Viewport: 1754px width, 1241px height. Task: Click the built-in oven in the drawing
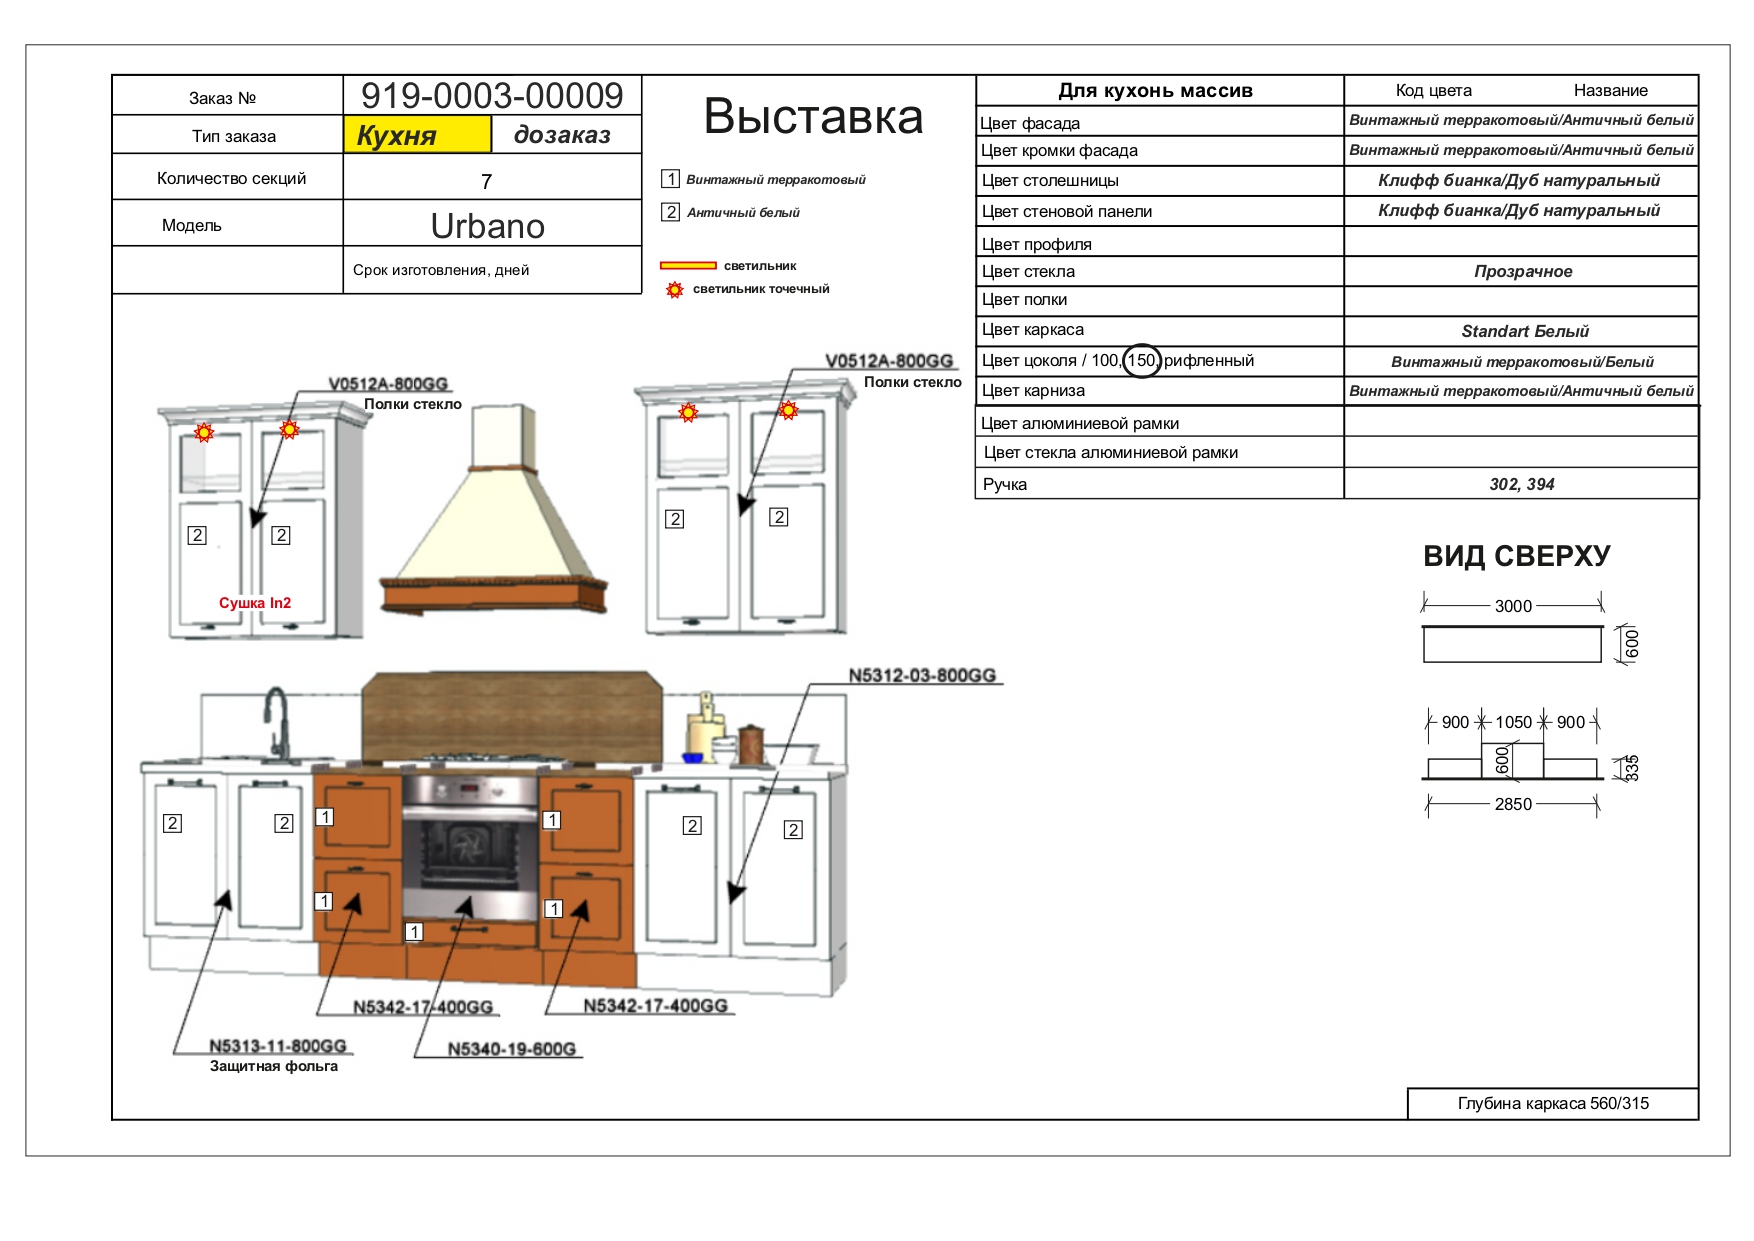click(x=469, y=846)
